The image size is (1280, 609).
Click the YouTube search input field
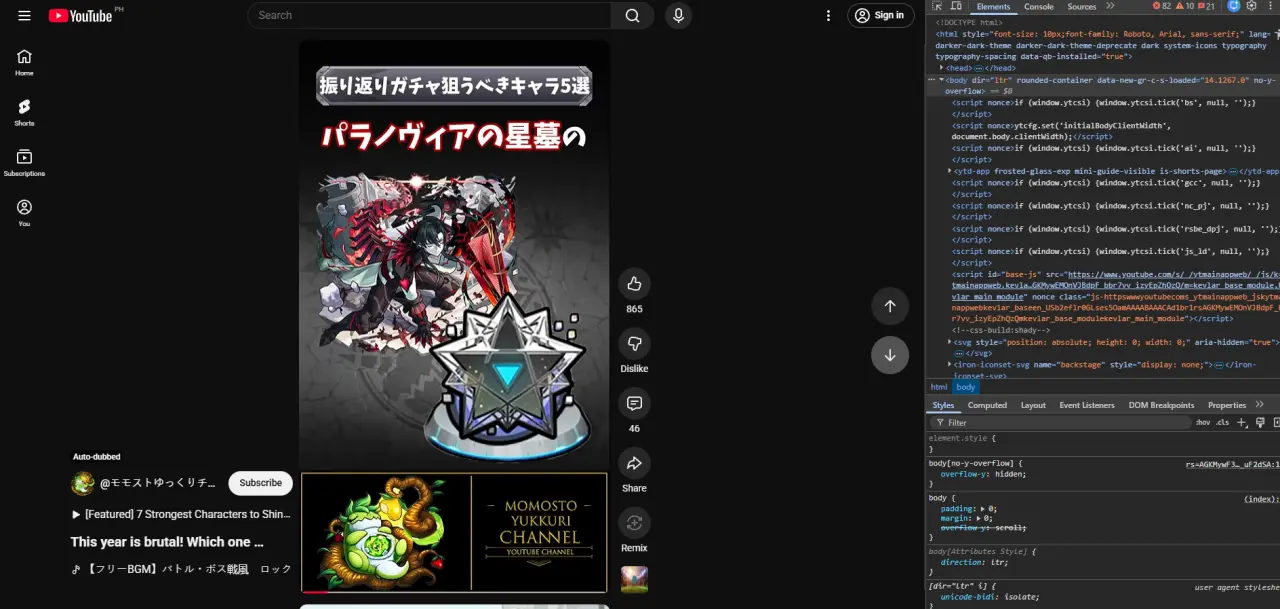tap(429, 15)
